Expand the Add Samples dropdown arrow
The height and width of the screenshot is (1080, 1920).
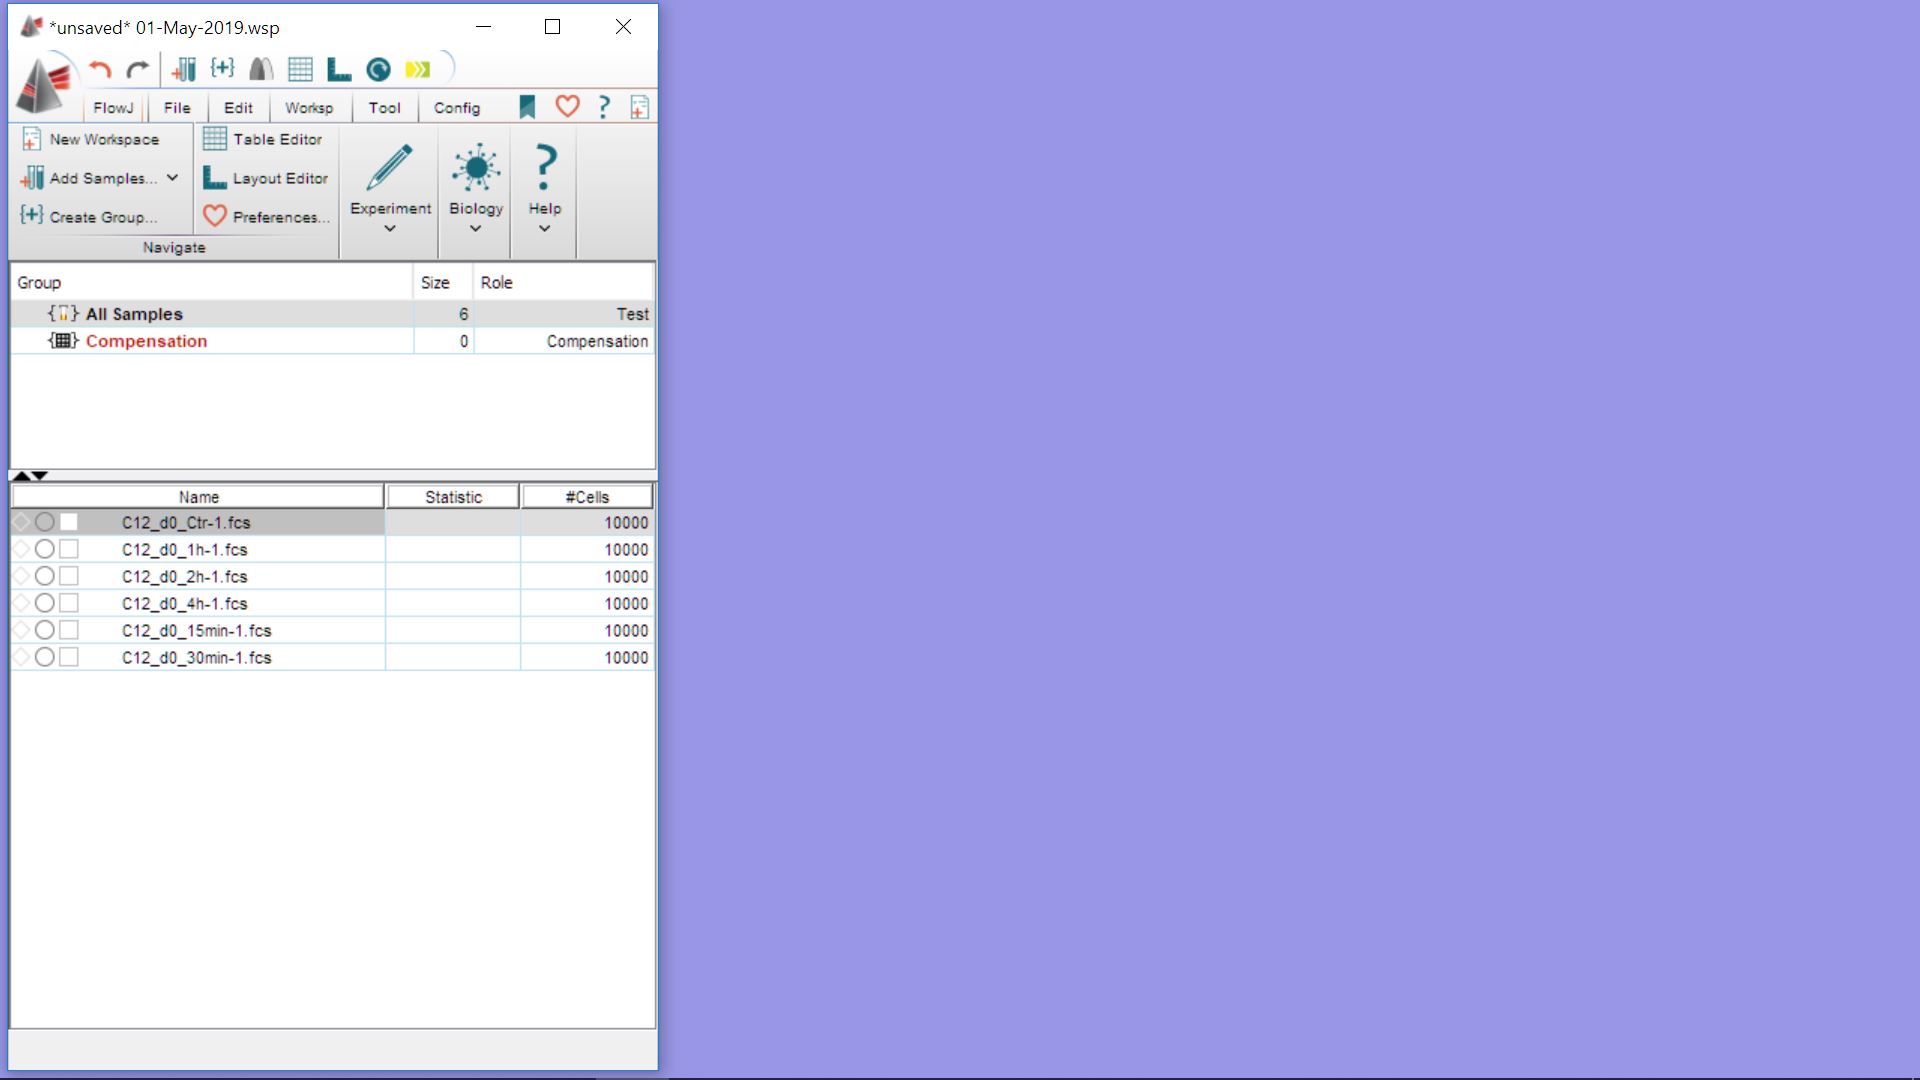pos(173,178)
